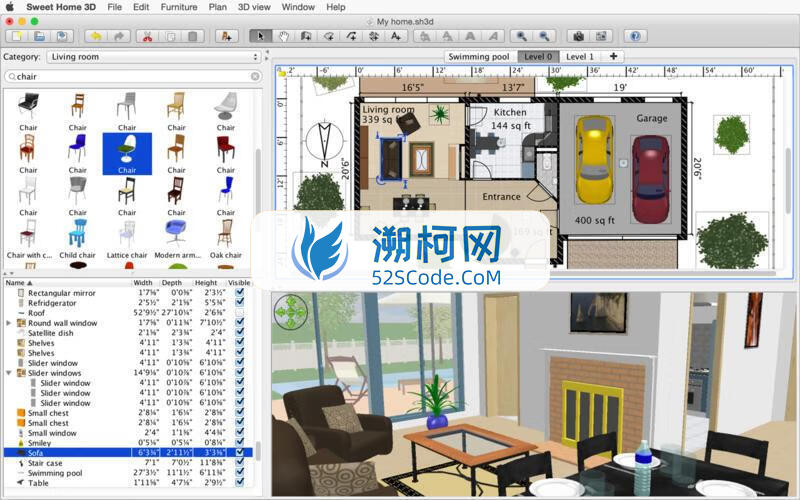Viewport: 800px width, 500px height.
Task: Click the Height column header
Action: point(206,283)
